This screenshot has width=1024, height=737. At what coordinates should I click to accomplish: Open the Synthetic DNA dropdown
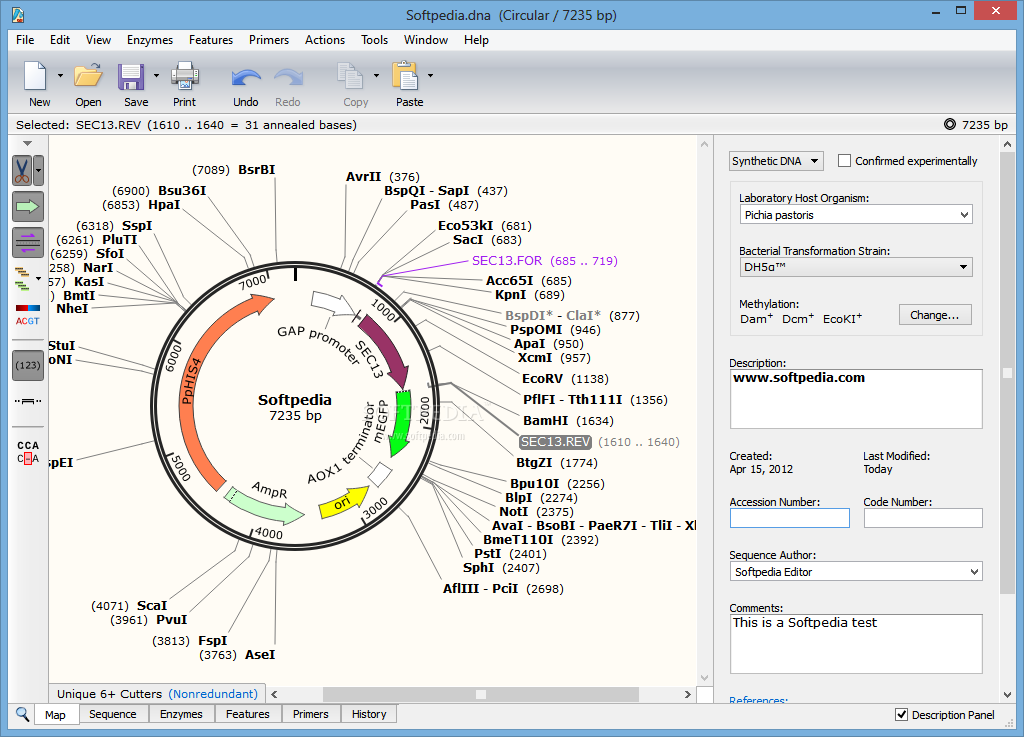point(776,161)
